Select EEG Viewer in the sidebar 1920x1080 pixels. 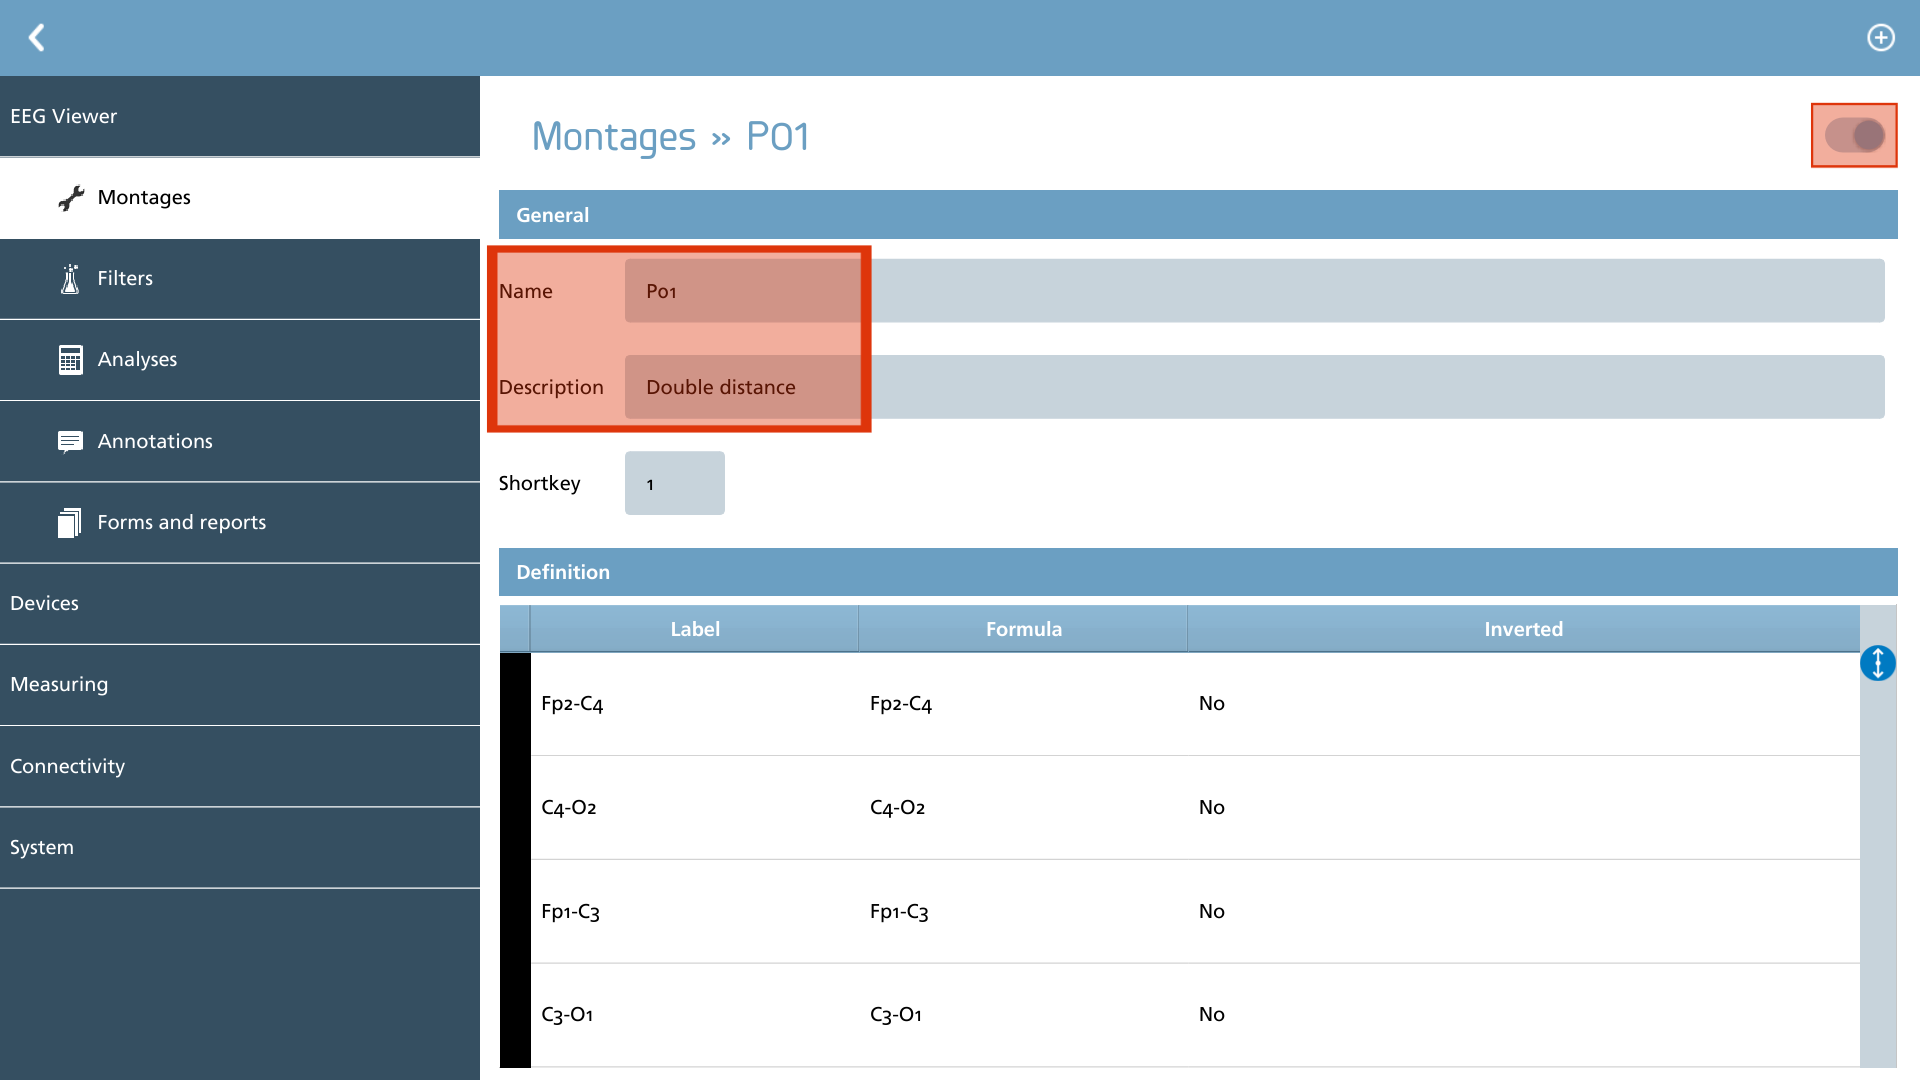240,116
